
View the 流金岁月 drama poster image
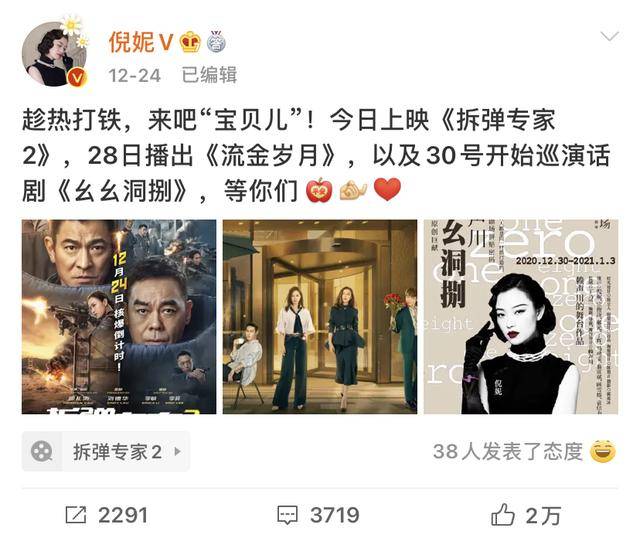click(x=320, y=317)
